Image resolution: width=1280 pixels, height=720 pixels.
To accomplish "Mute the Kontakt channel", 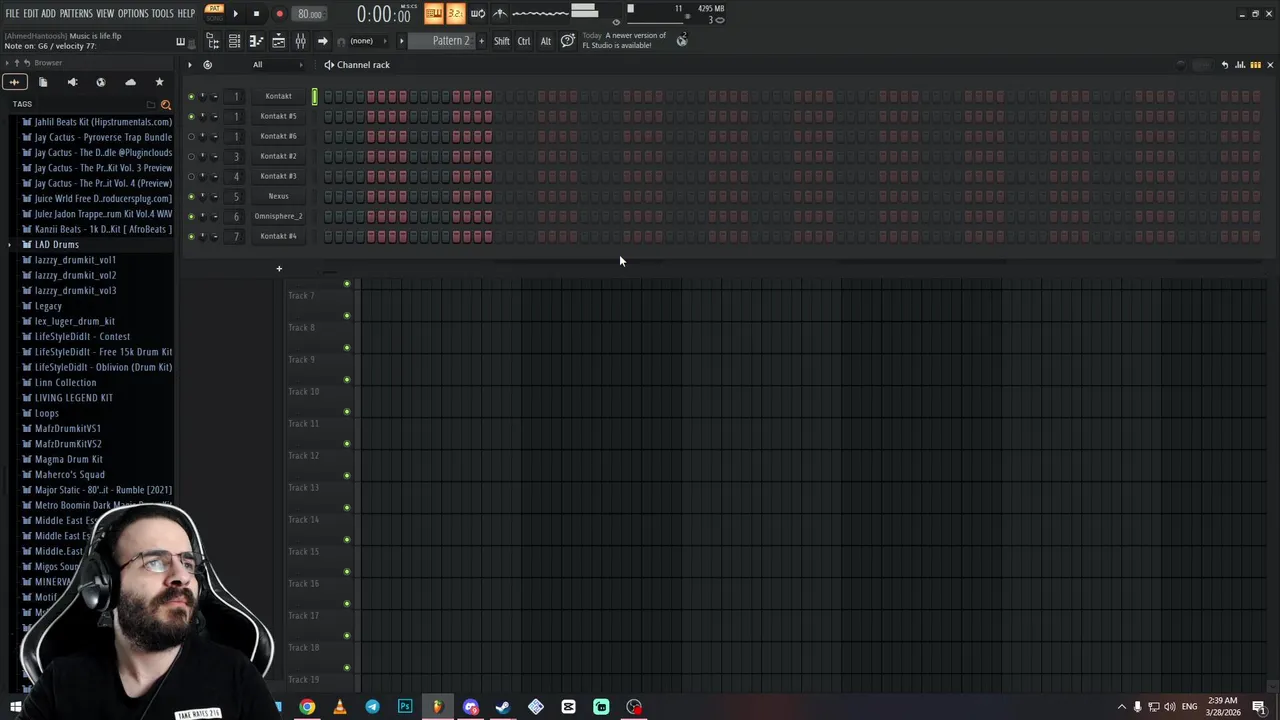I will click(191, 97).
